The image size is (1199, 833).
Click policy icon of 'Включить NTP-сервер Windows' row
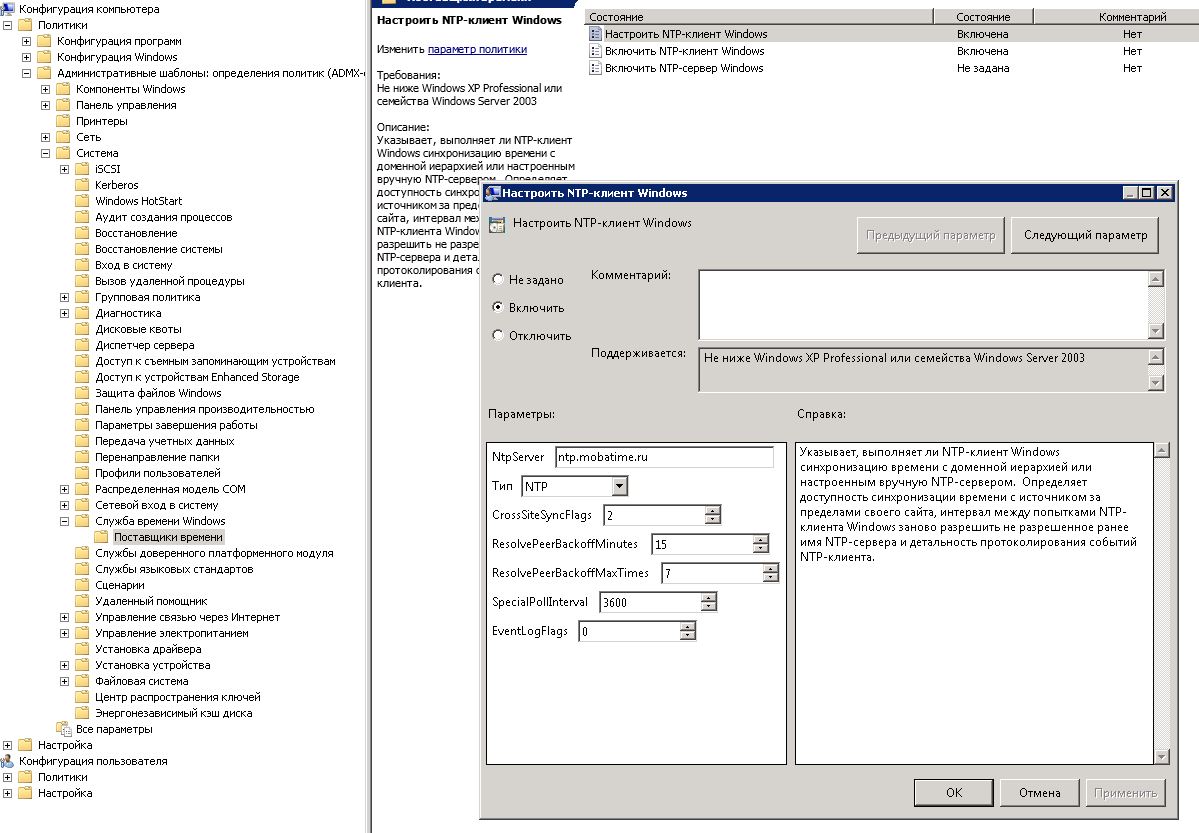595,68
